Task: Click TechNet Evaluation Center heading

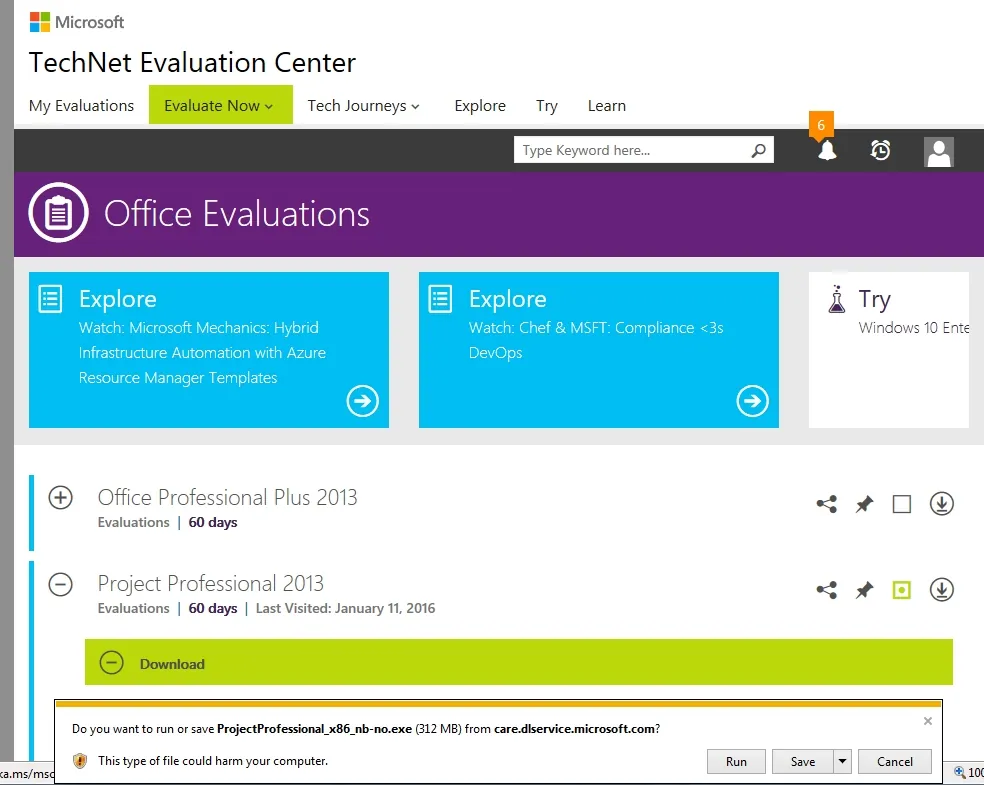Action: pyautogui.click(x=192, y=62)
